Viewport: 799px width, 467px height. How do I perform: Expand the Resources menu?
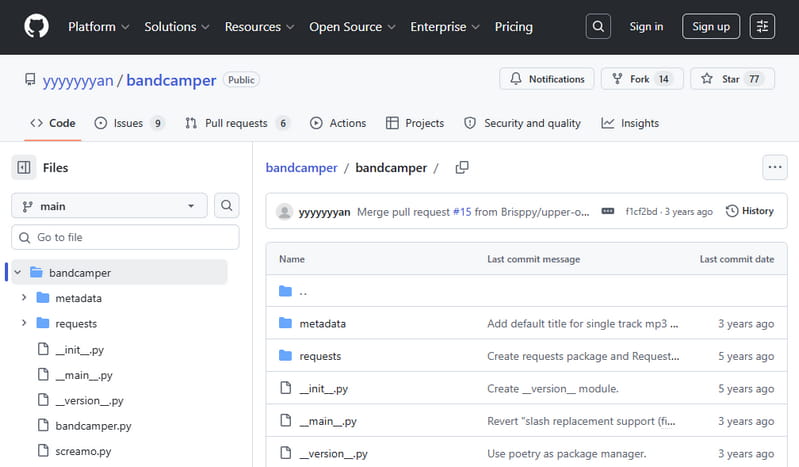pyautogui.click(x=259, y=27)
